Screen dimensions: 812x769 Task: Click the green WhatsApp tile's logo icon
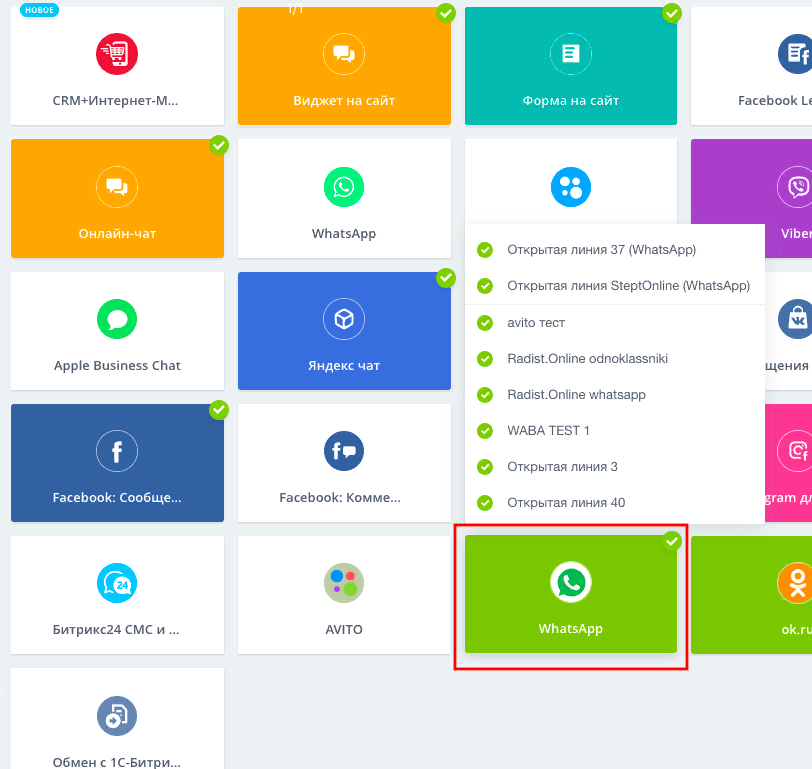571,583
